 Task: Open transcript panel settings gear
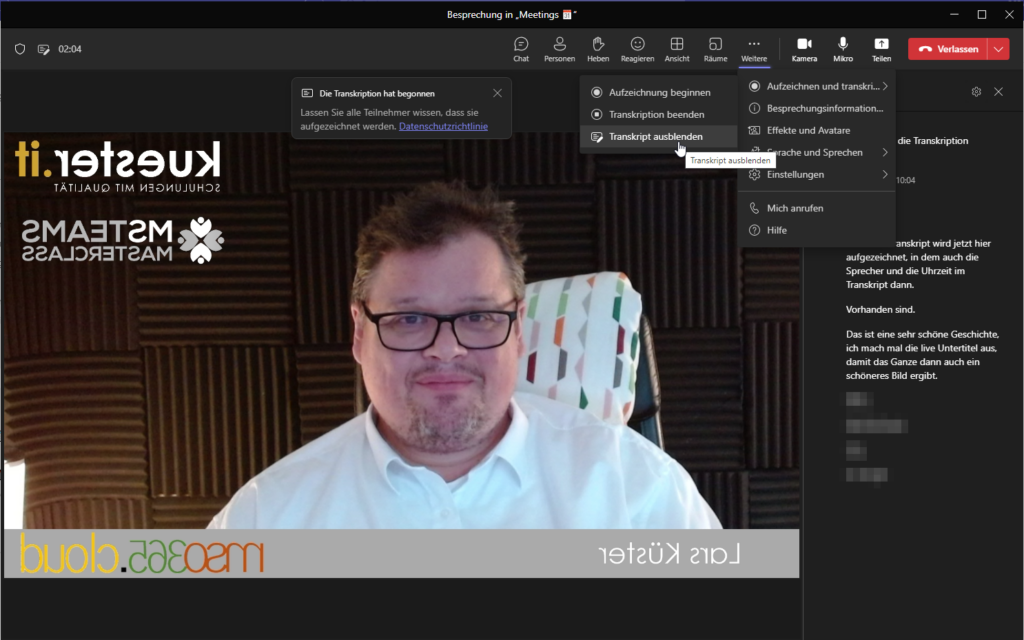[976, 92]
